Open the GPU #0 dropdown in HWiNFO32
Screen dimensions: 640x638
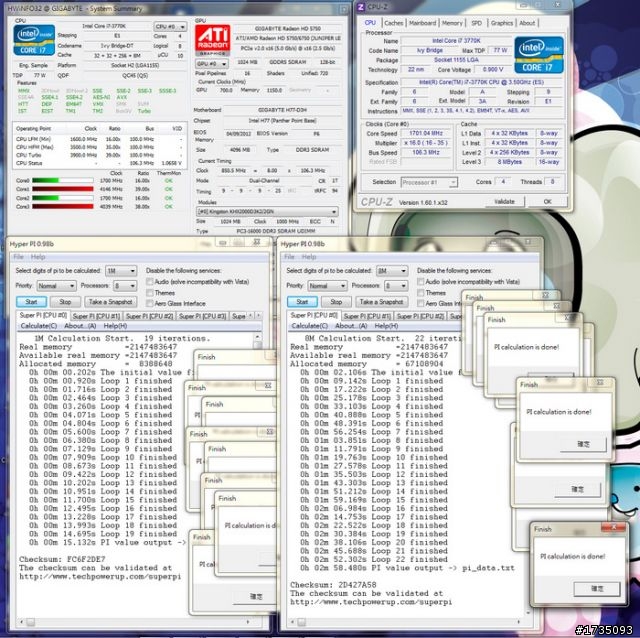point(211,64)
